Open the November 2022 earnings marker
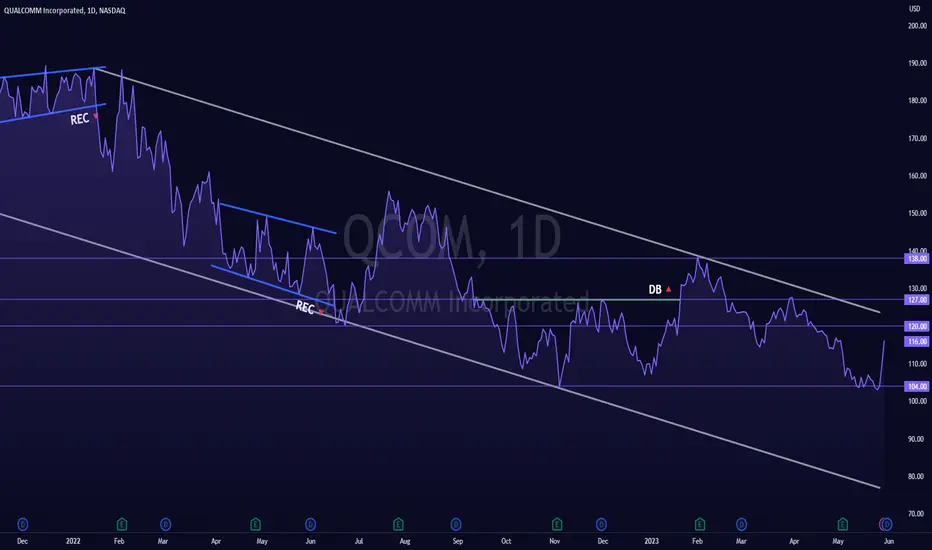 click(x=557, y=524)
